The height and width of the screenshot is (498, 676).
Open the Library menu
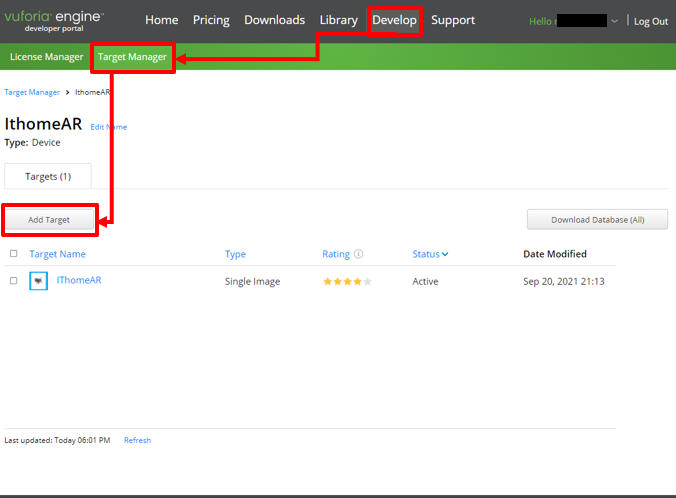tap(339, 20)
